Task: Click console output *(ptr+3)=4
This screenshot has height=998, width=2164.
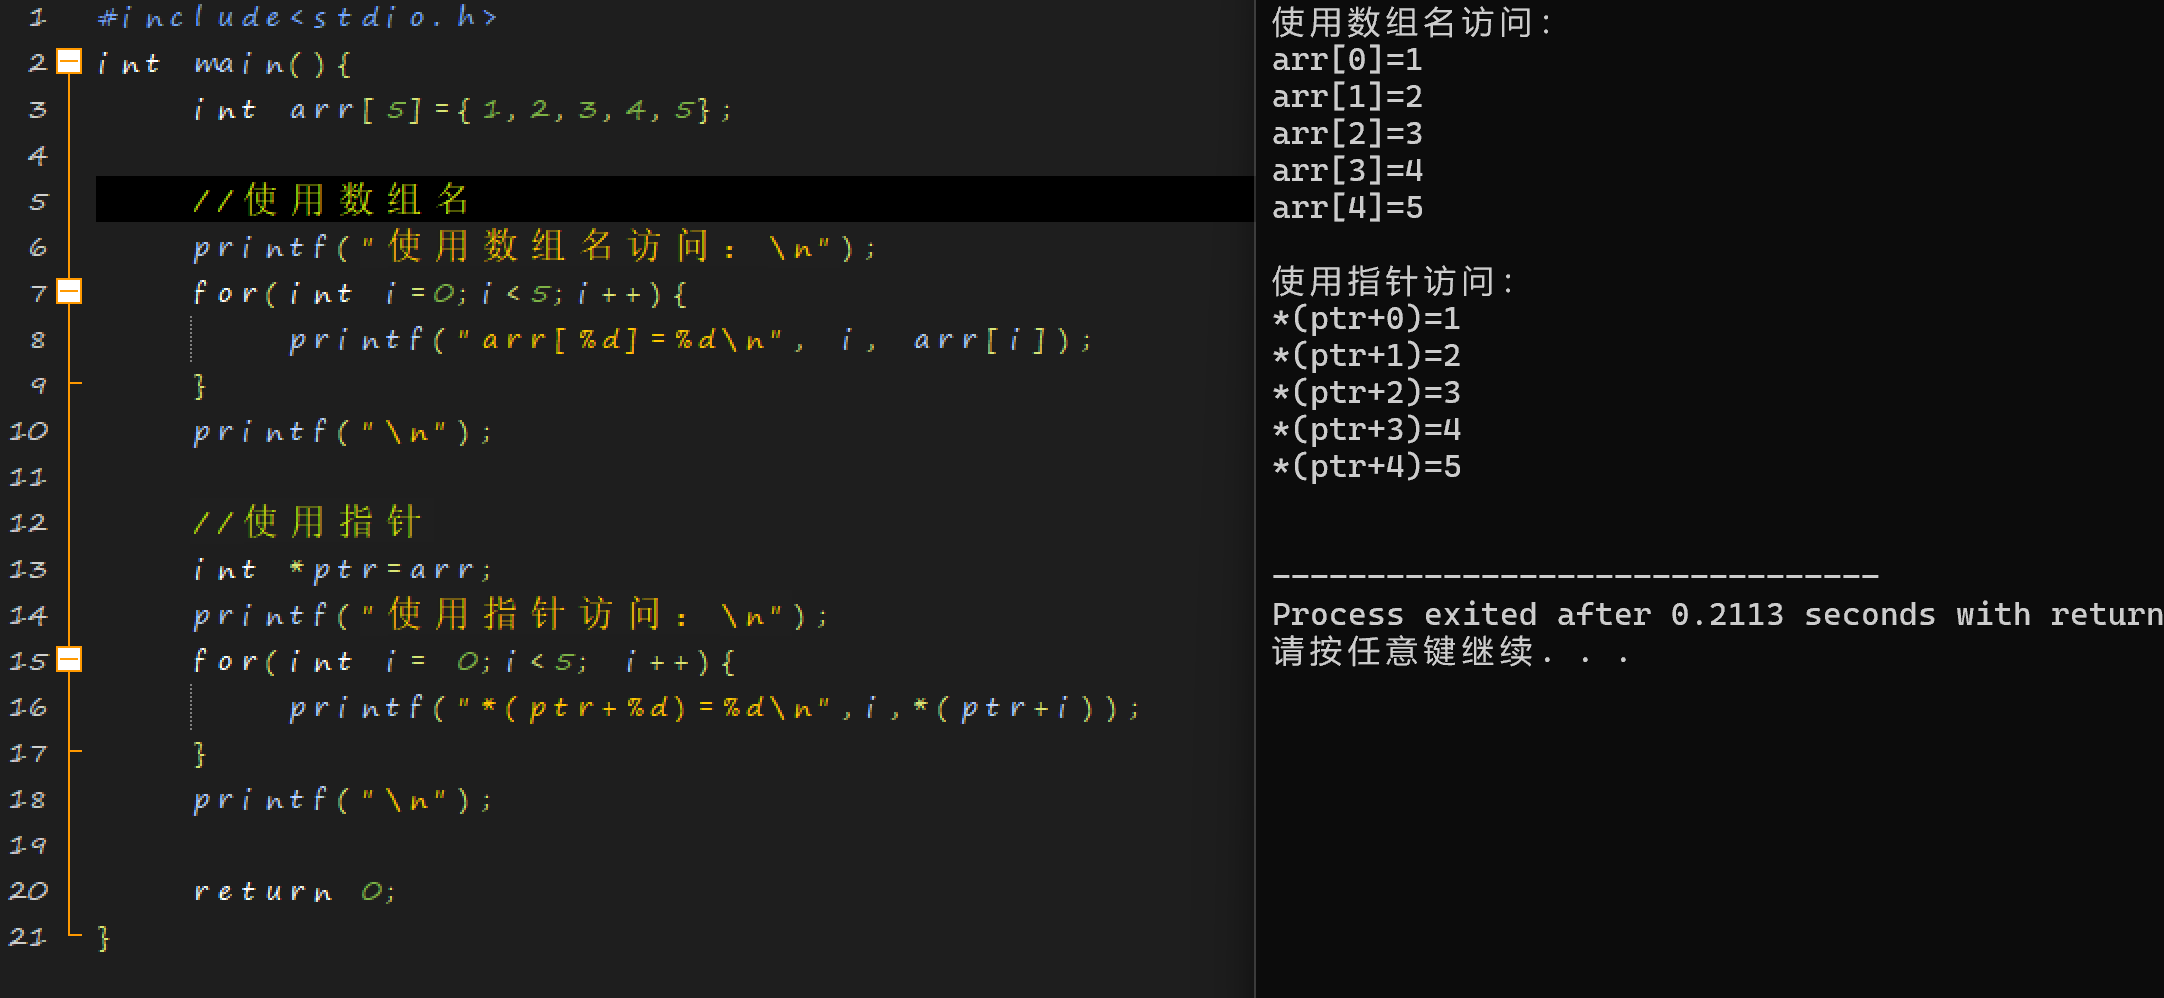Action: click(x=1366, y=430)
